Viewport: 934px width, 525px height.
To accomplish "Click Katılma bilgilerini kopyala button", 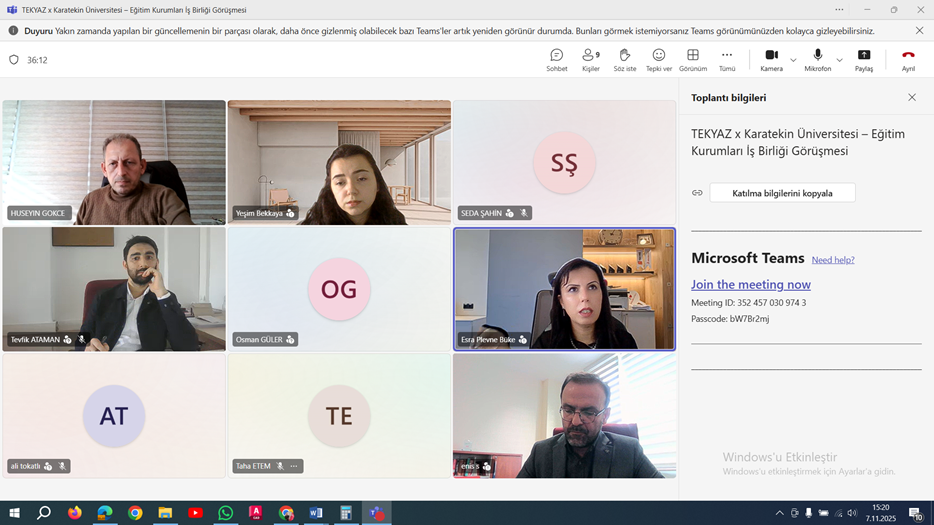I will click(x=782, y=193).
